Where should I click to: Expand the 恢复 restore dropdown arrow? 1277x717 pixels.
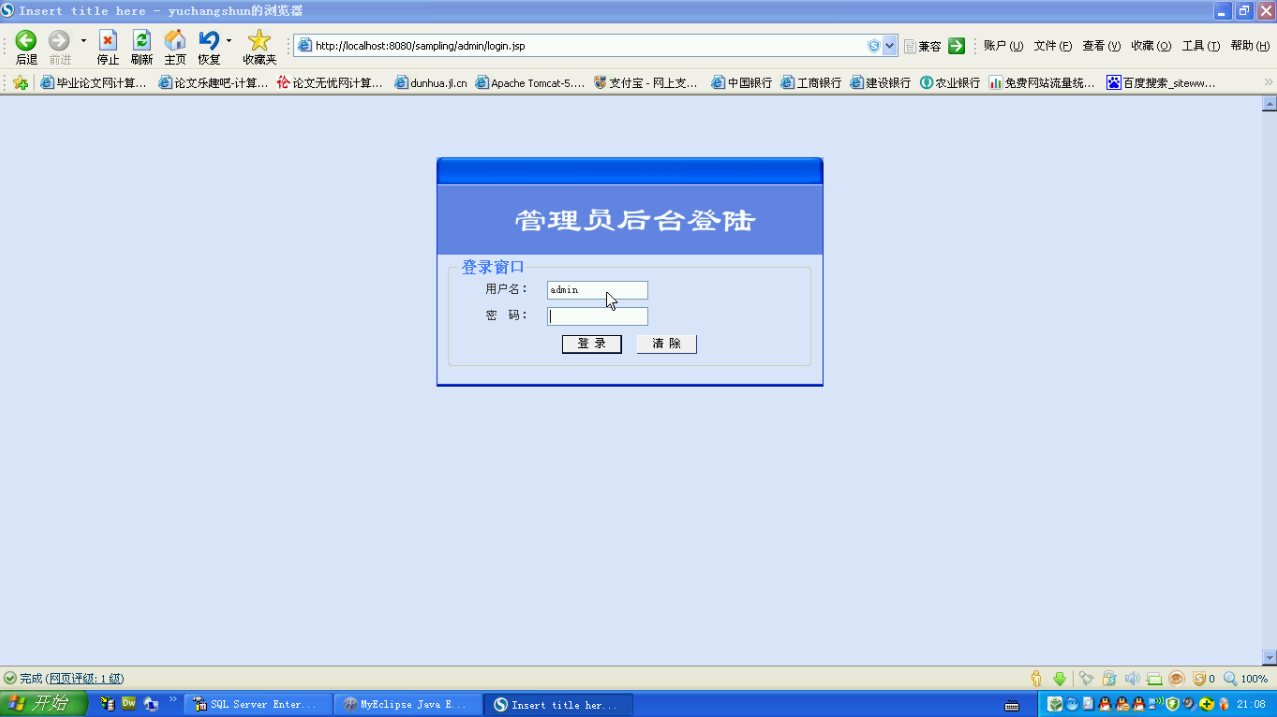[x=229, y=41]
